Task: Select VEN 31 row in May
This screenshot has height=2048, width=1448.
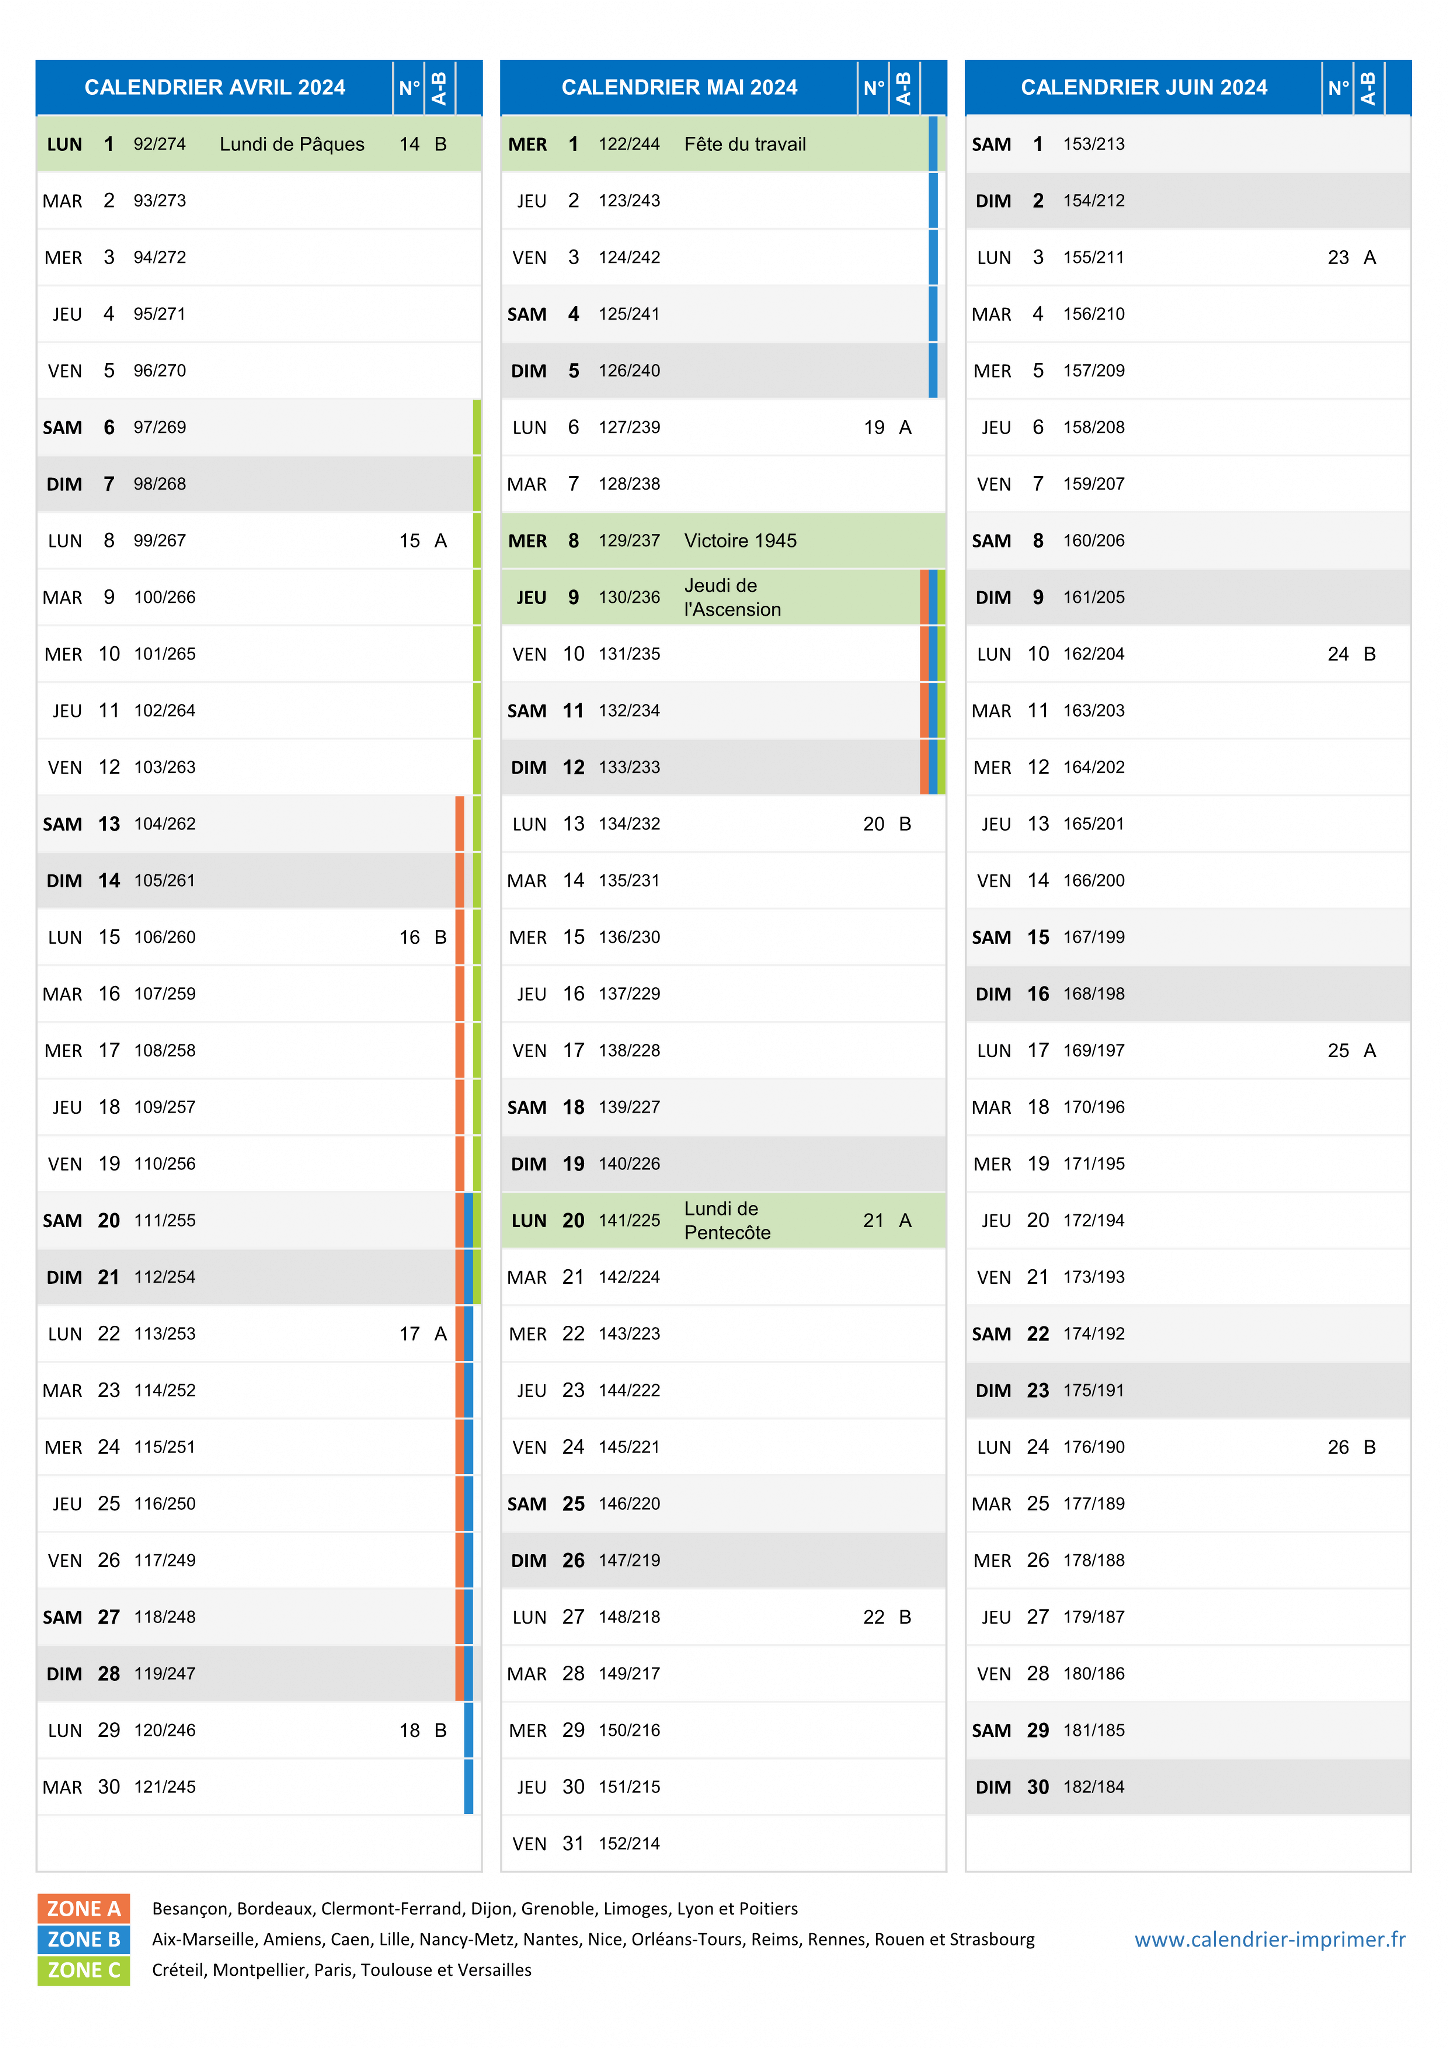Action: (723, 1843)
